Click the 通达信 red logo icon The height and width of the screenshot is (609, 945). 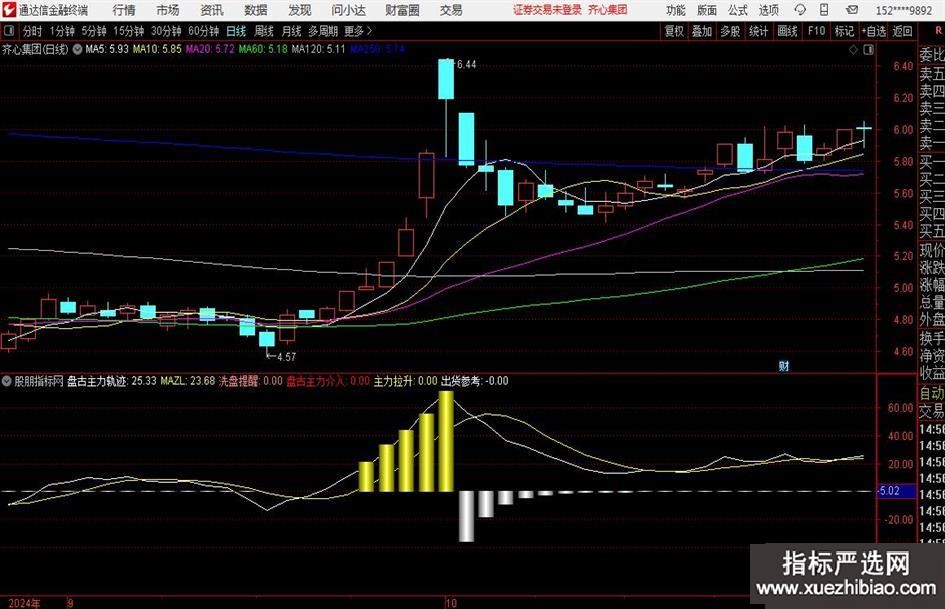pos(9,10)
